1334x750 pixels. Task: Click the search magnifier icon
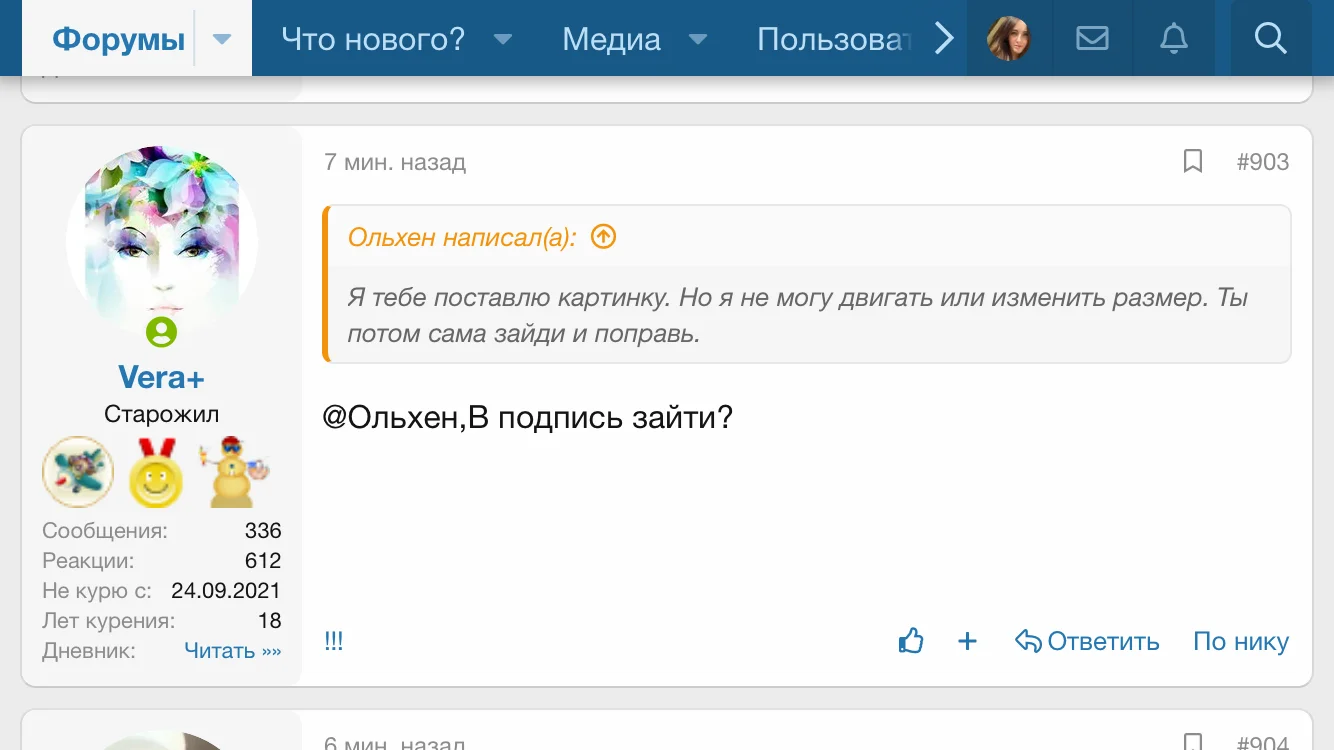tap(1270, 38)
